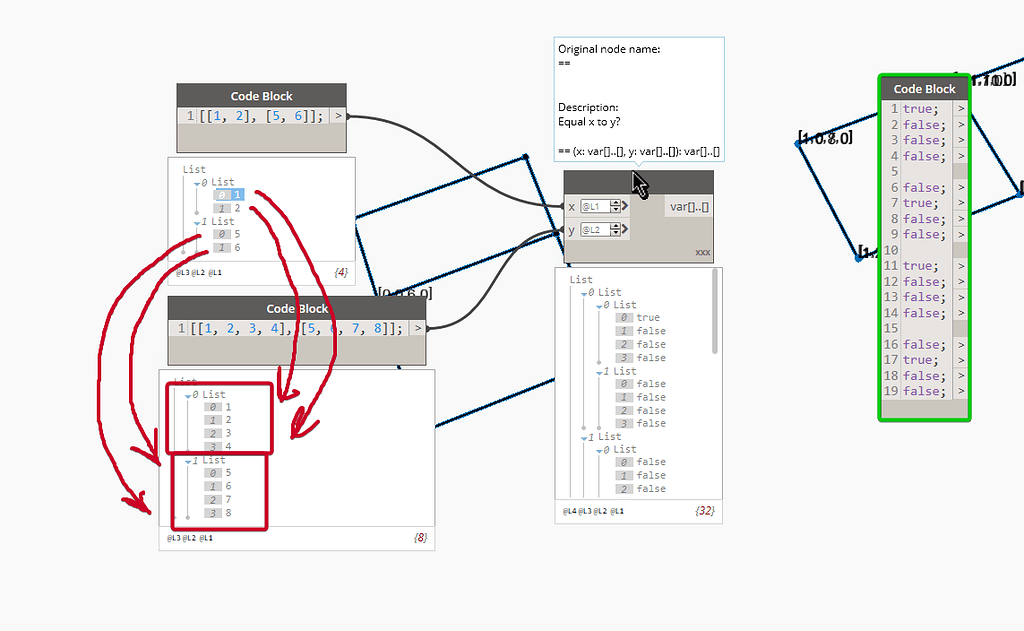Viewport: 1024px width, 631px height.
Task: Select the highlighted index 1 item in the watch list
Action: tap(232, 194)
